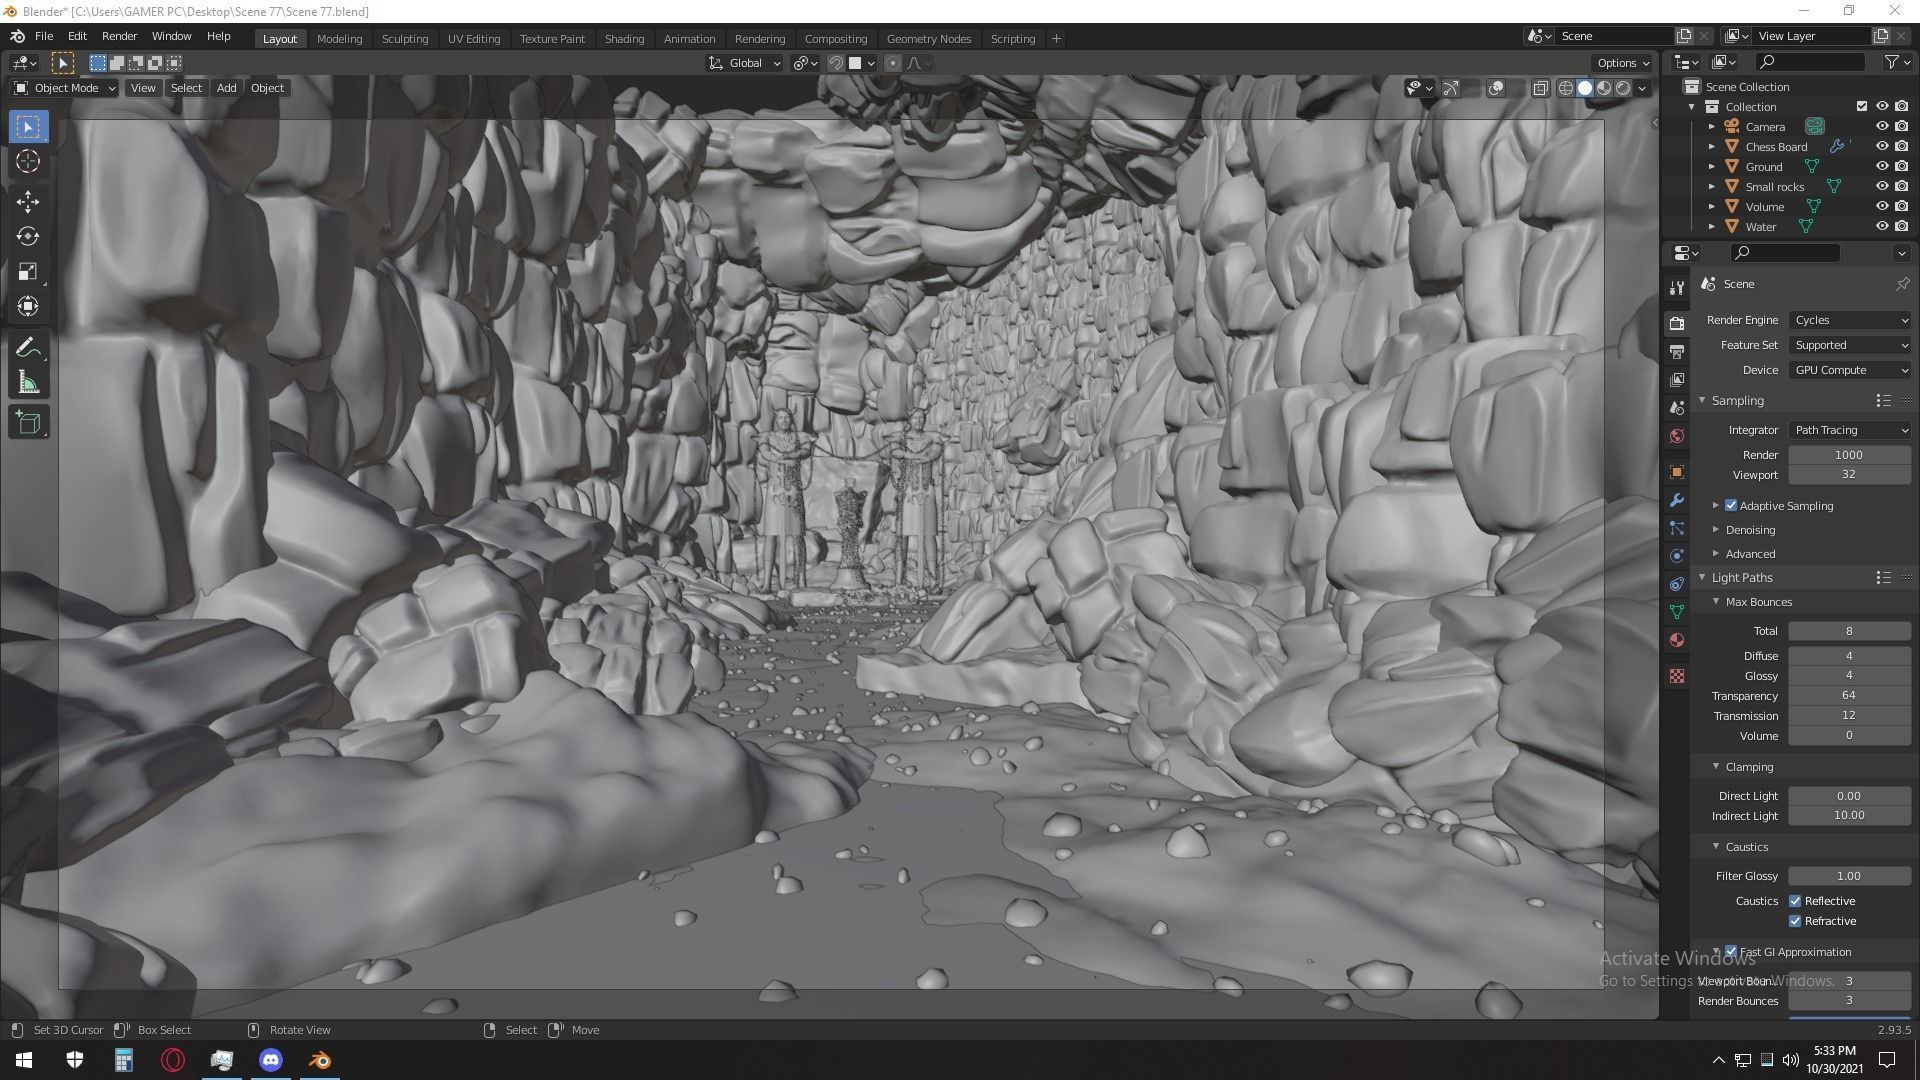Select the Measure tool
The width and height of the screenshot is (1920, 1080).
(27, 383)
